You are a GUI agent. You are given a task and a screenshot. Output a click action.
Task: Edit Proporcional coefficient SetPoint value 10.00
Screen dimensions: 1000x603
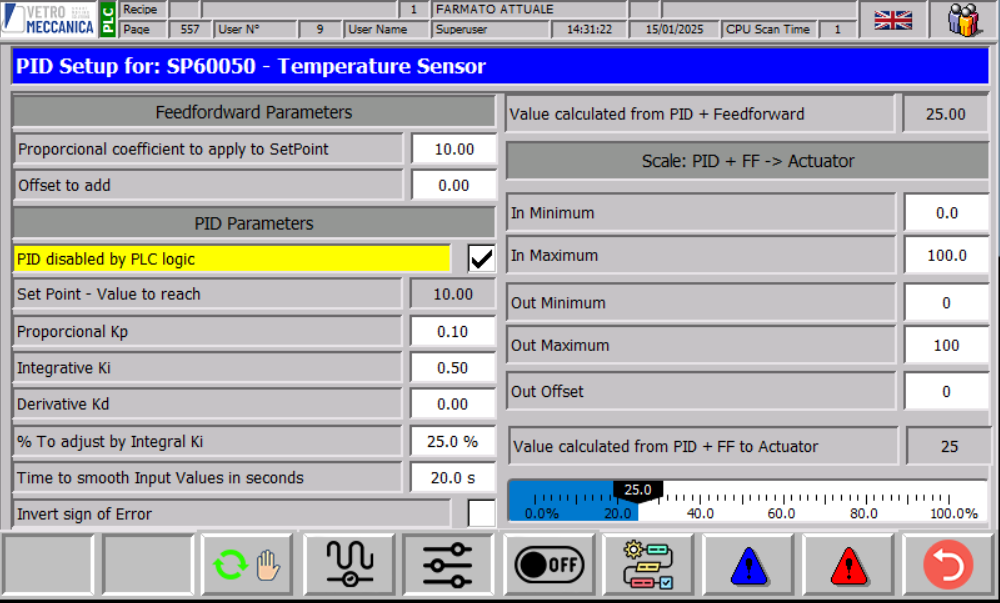[x=454, y=149]
